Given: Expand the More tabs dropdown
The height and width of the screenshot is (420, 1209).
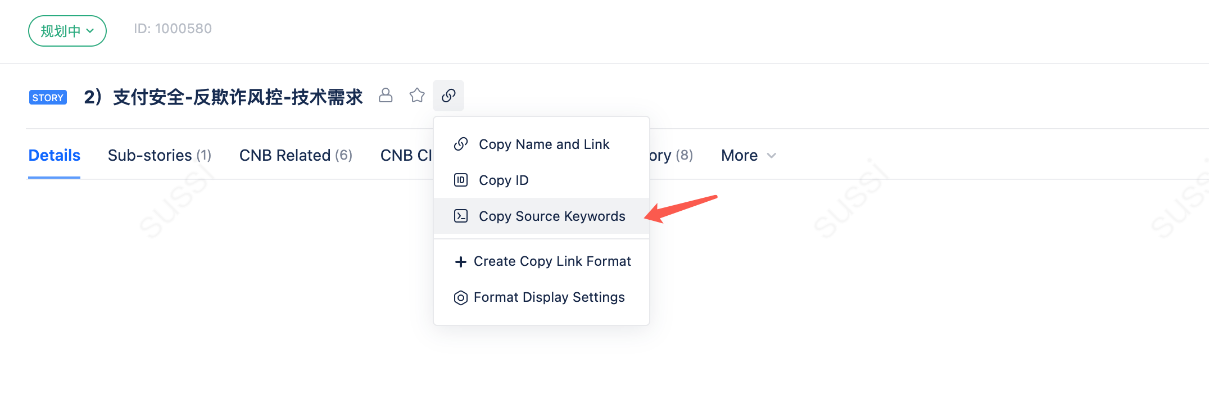Looking at the screenshot, I should 748,155.
